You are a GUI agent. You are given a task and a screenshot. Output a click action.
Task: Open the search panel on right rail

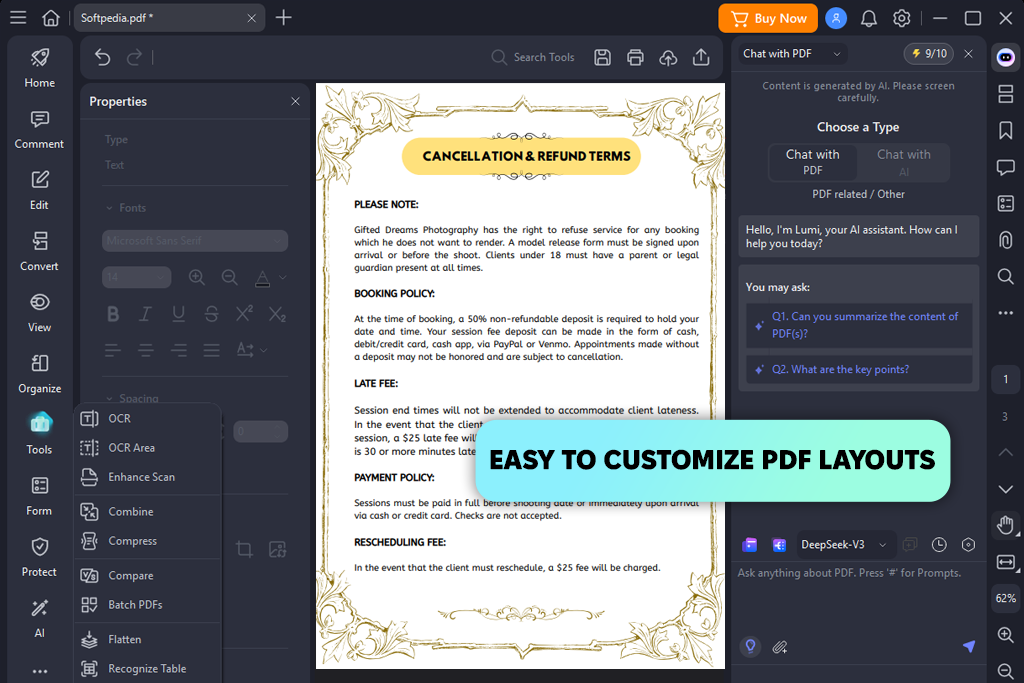tap(1006, 276)
